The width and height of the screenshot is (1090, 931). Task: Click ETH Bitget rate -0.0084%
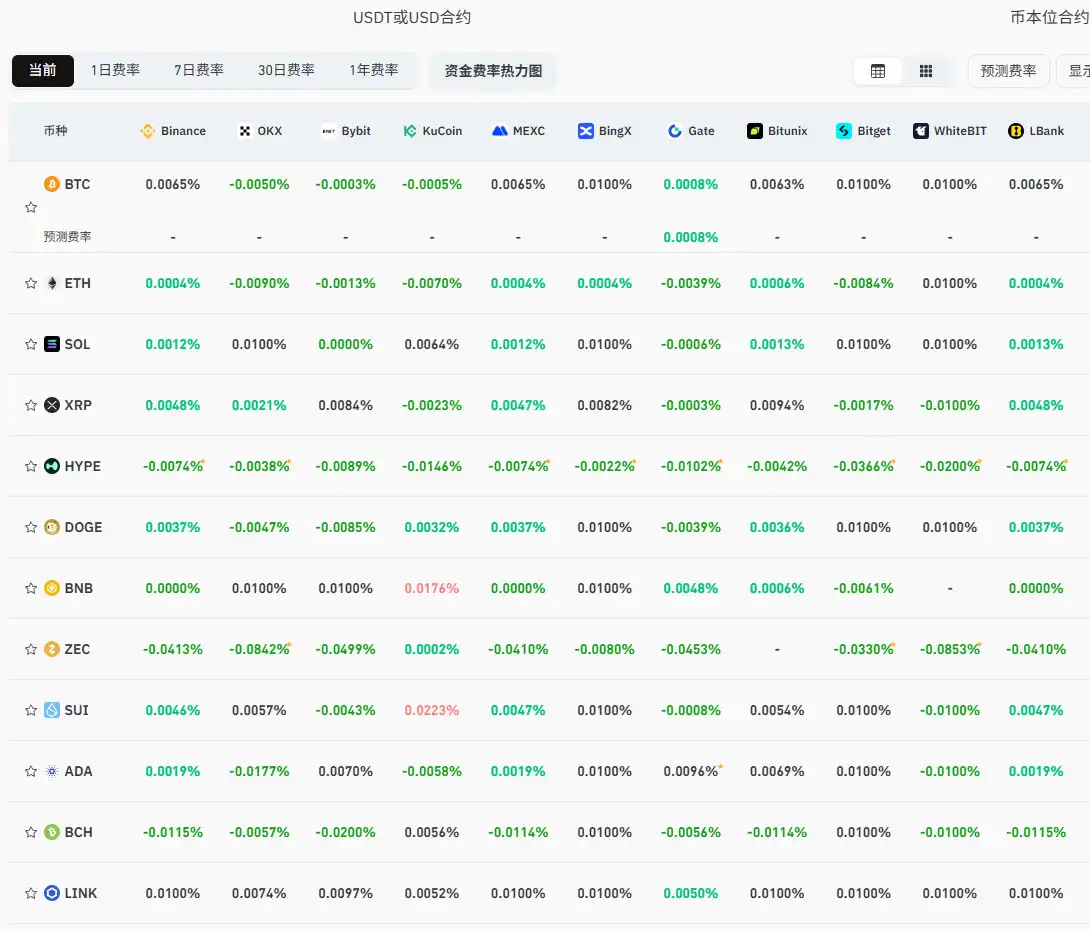(x=863, y=283)
